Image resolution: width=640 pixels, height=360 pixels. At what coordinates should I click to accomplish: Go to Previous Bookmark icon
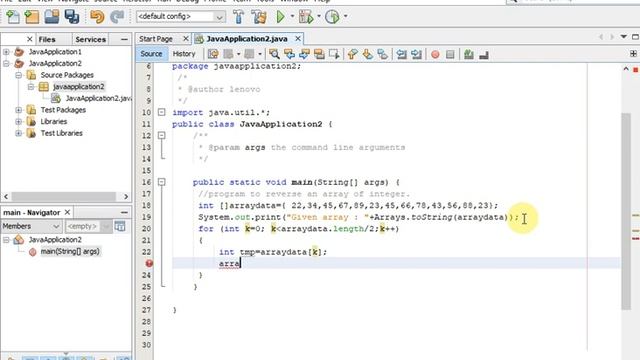pyautogui.click(x=353, y=54)
